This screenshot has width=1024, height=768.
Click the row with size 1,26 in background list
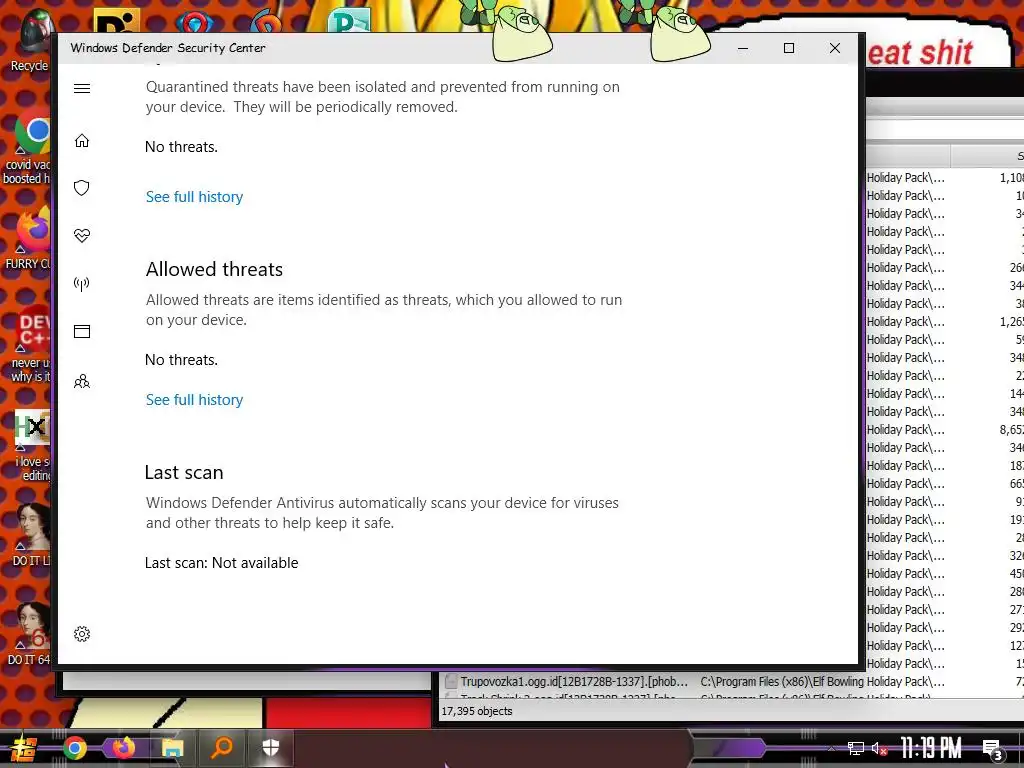point(945,322)
